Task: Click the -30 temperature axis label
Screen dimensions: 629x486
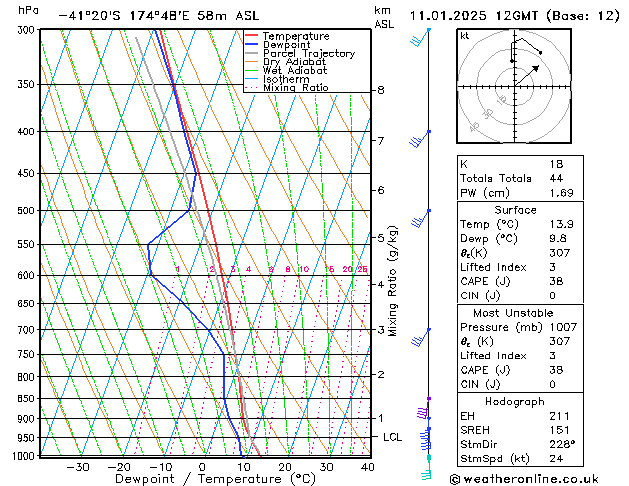Action: (78, 467)
